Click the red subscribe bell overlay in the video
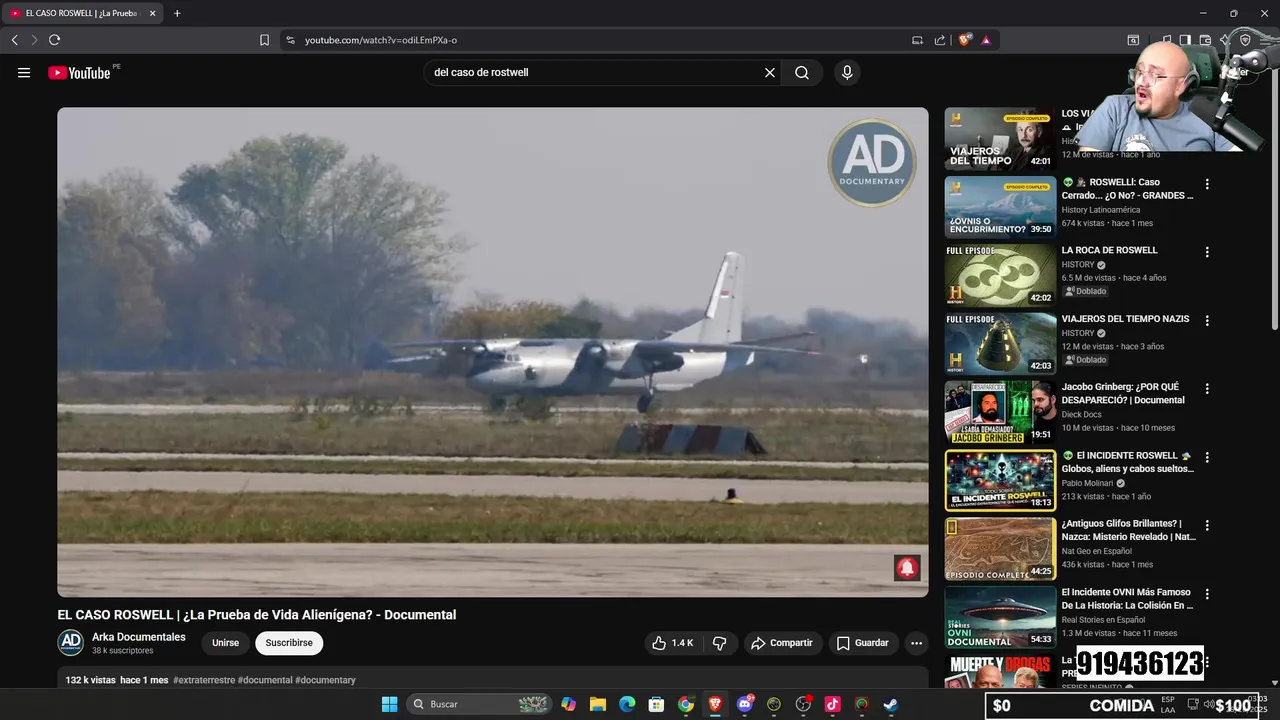1280x720 pixels. click(x=907, y=568)
